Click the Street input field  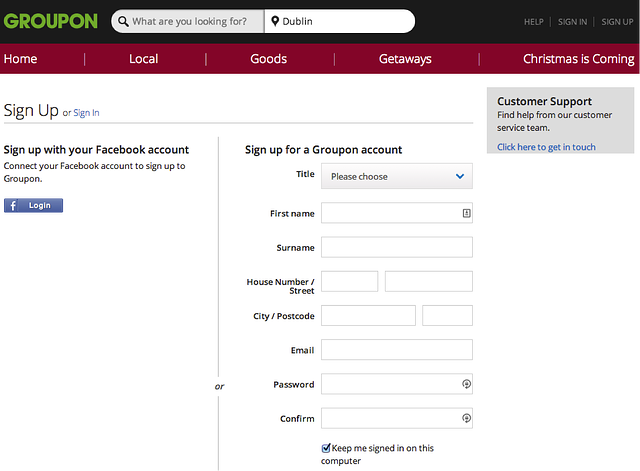coord(429,281)
